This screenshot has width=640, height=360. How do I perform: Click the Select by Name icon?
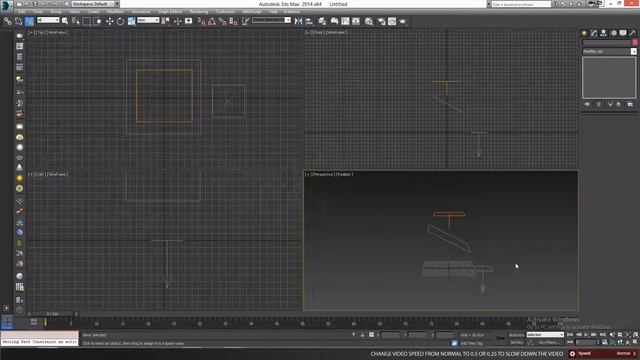point(76,21)
